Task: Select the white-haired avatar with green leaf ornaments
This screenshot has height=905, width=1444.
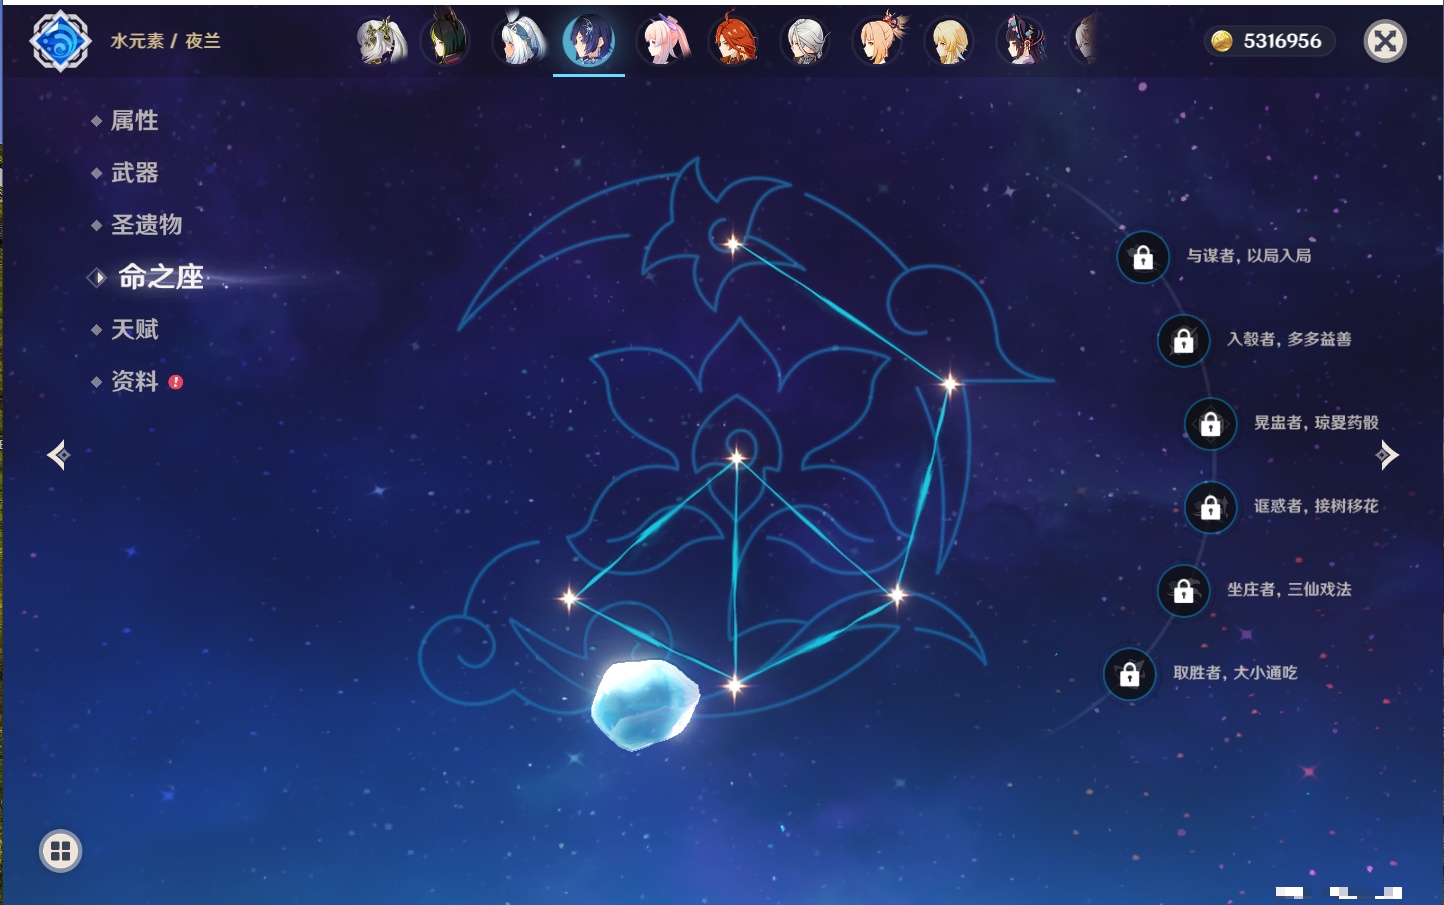Action: coord(382,41)
